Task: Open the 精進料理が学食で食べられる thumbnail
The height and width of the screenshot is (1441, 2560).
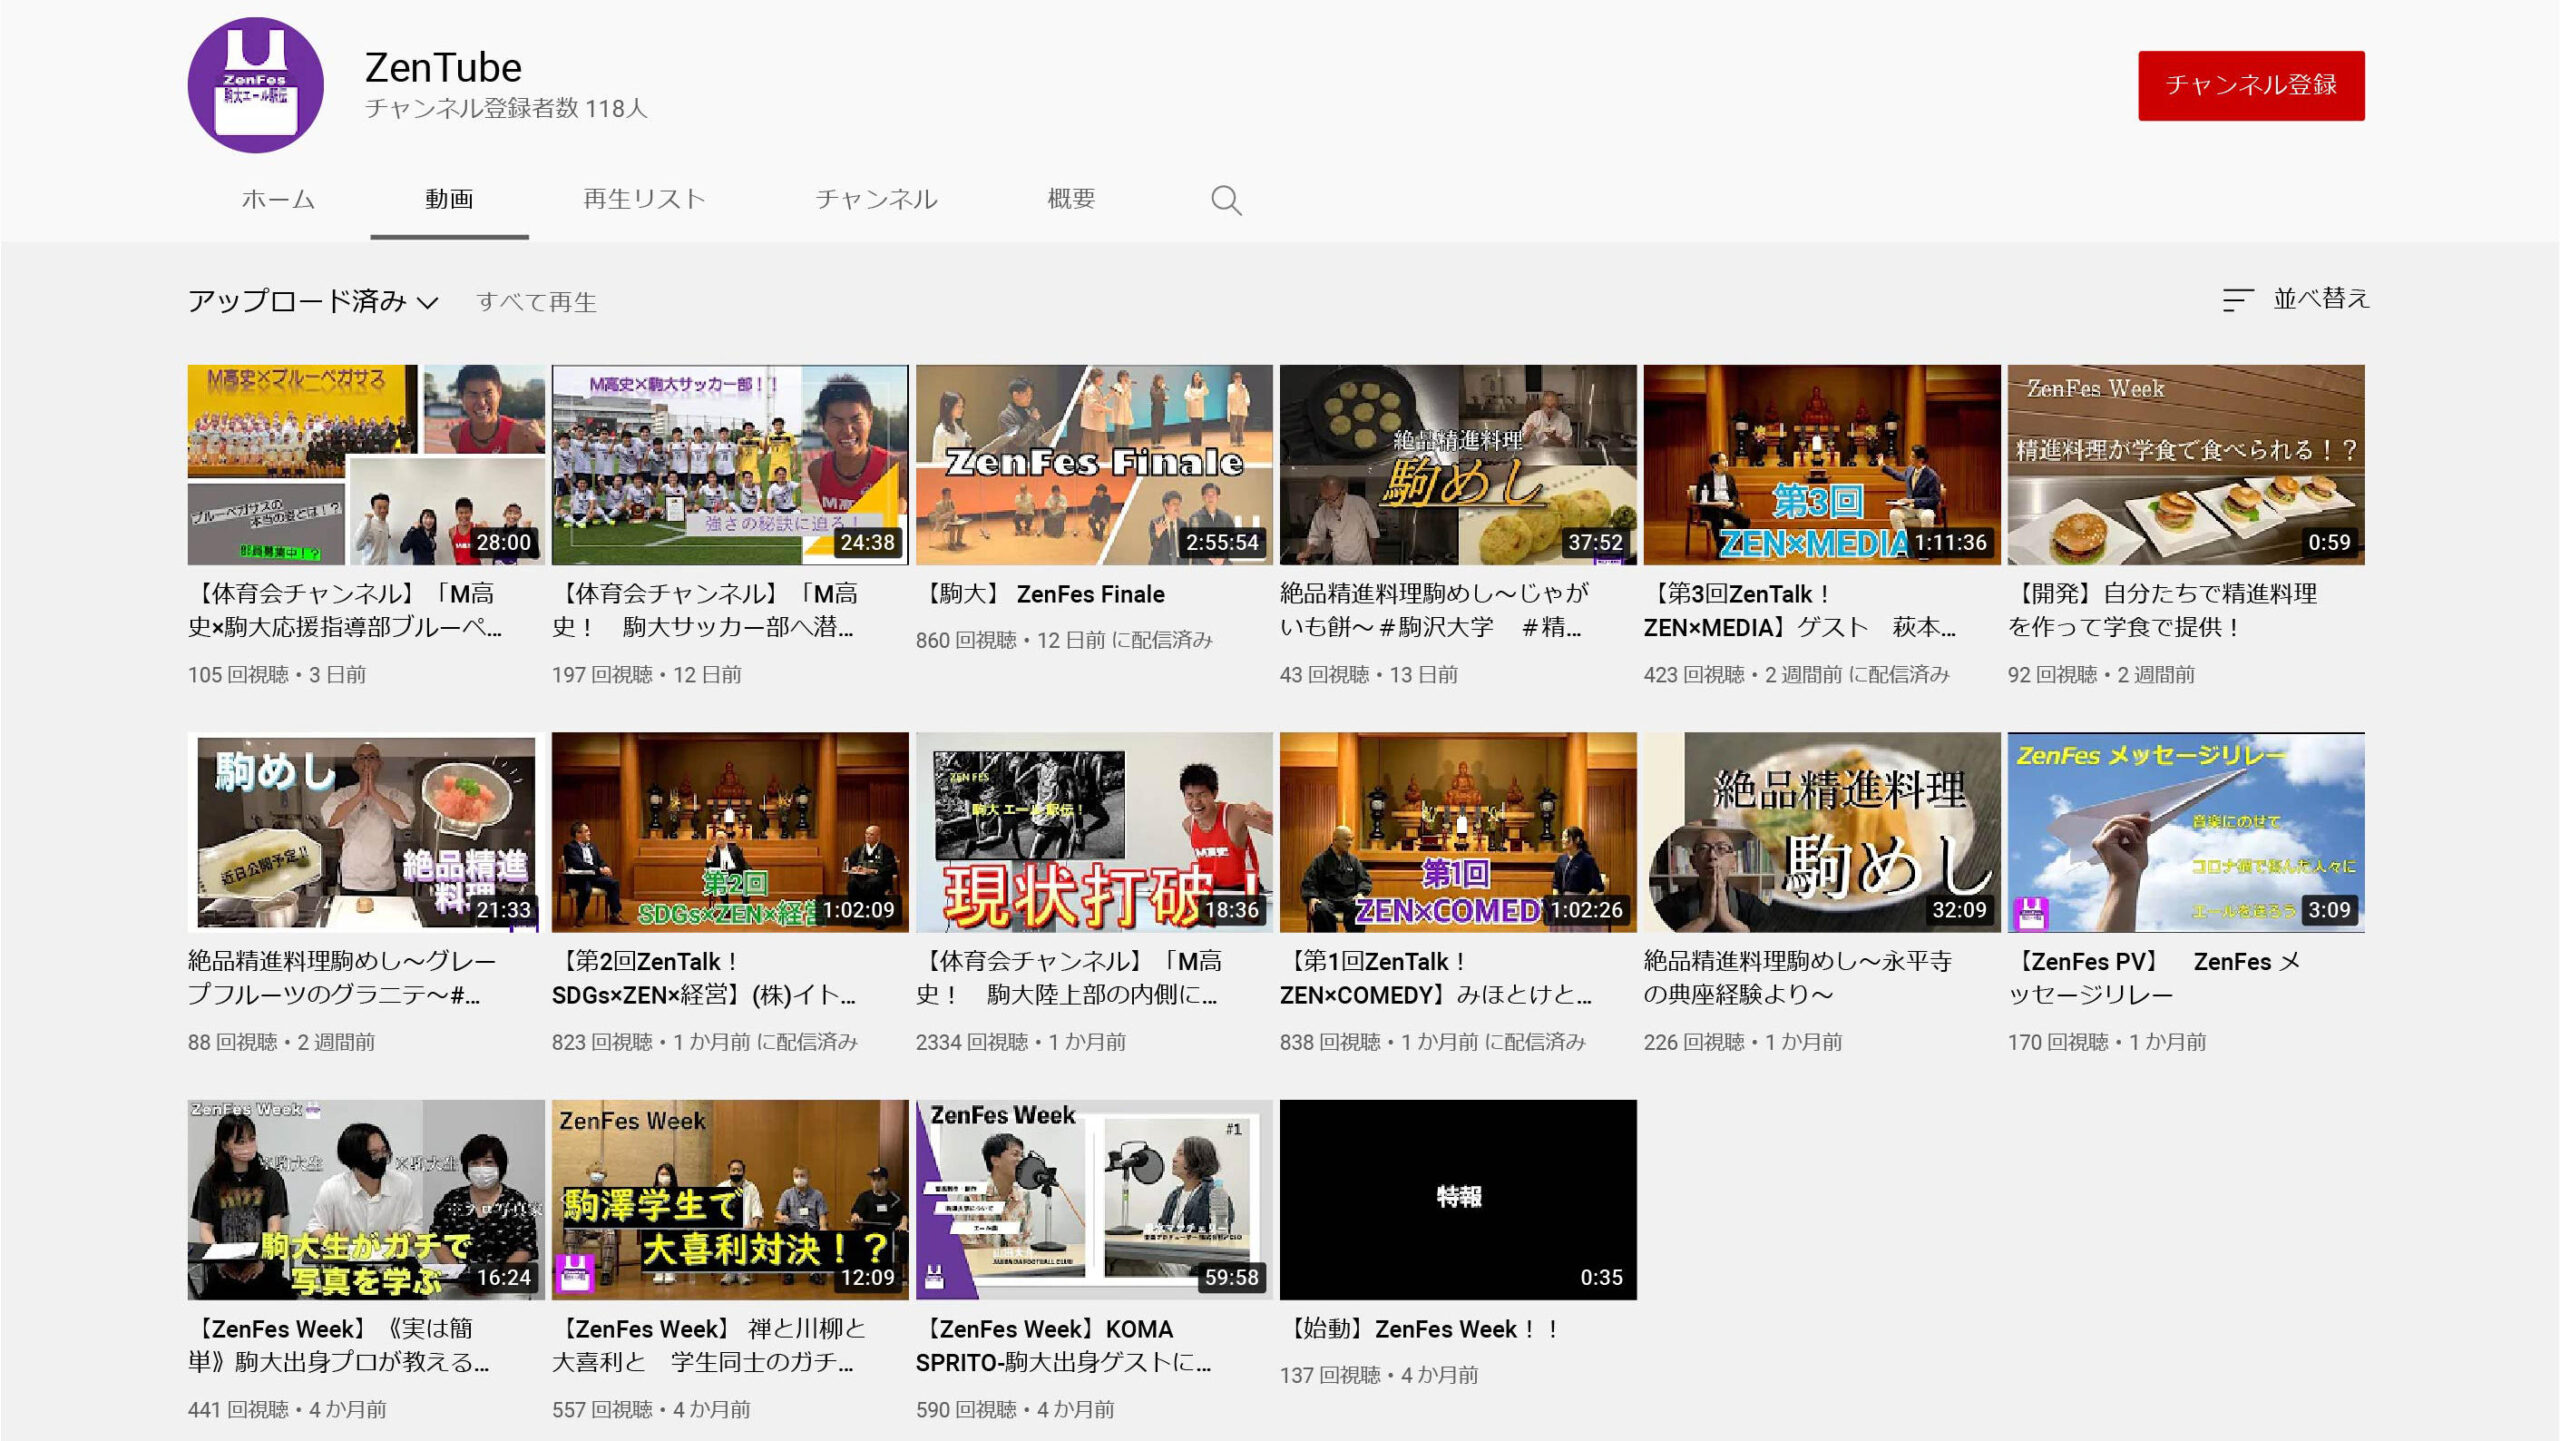Action: (x=2185, y=465)
